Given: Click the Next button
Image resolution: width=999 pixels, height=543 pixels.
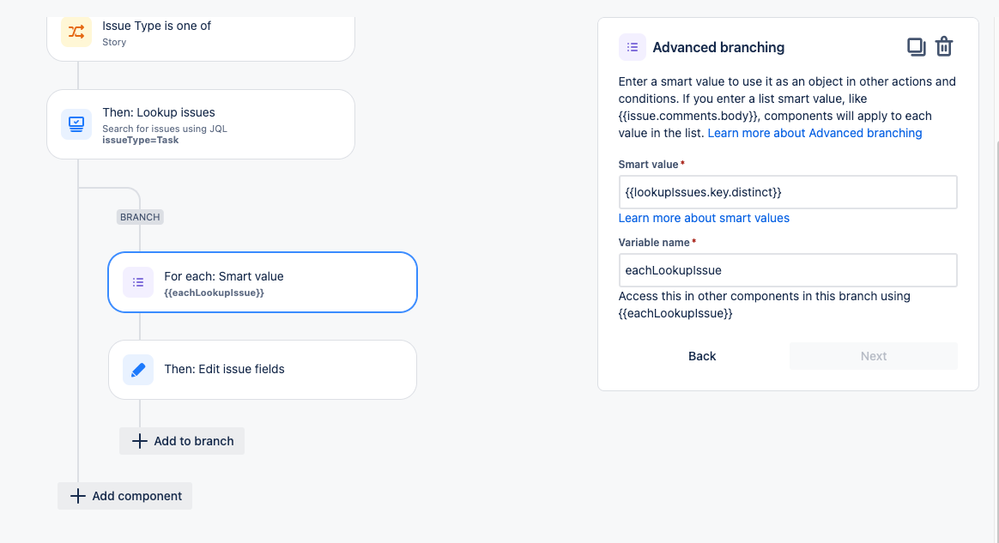Looking at the screenshot, I should pos(873,356).
